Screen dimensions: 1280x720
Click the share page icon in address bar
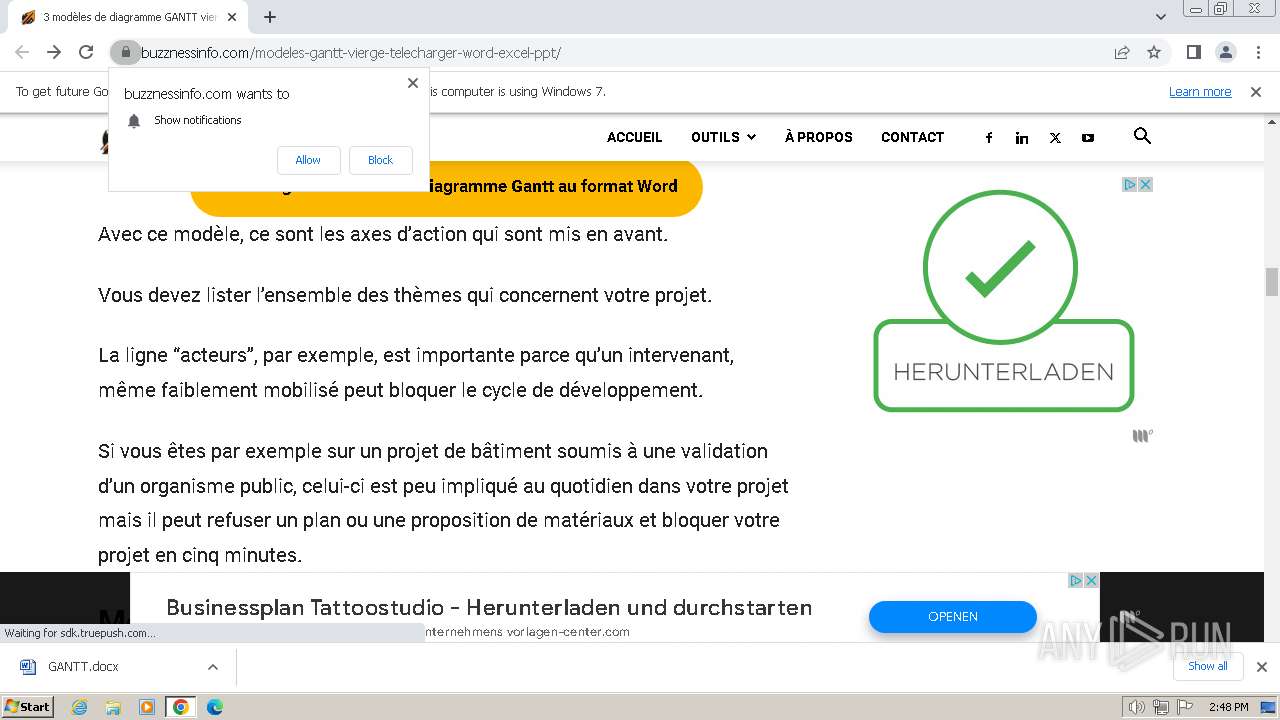coord(1122,53)
